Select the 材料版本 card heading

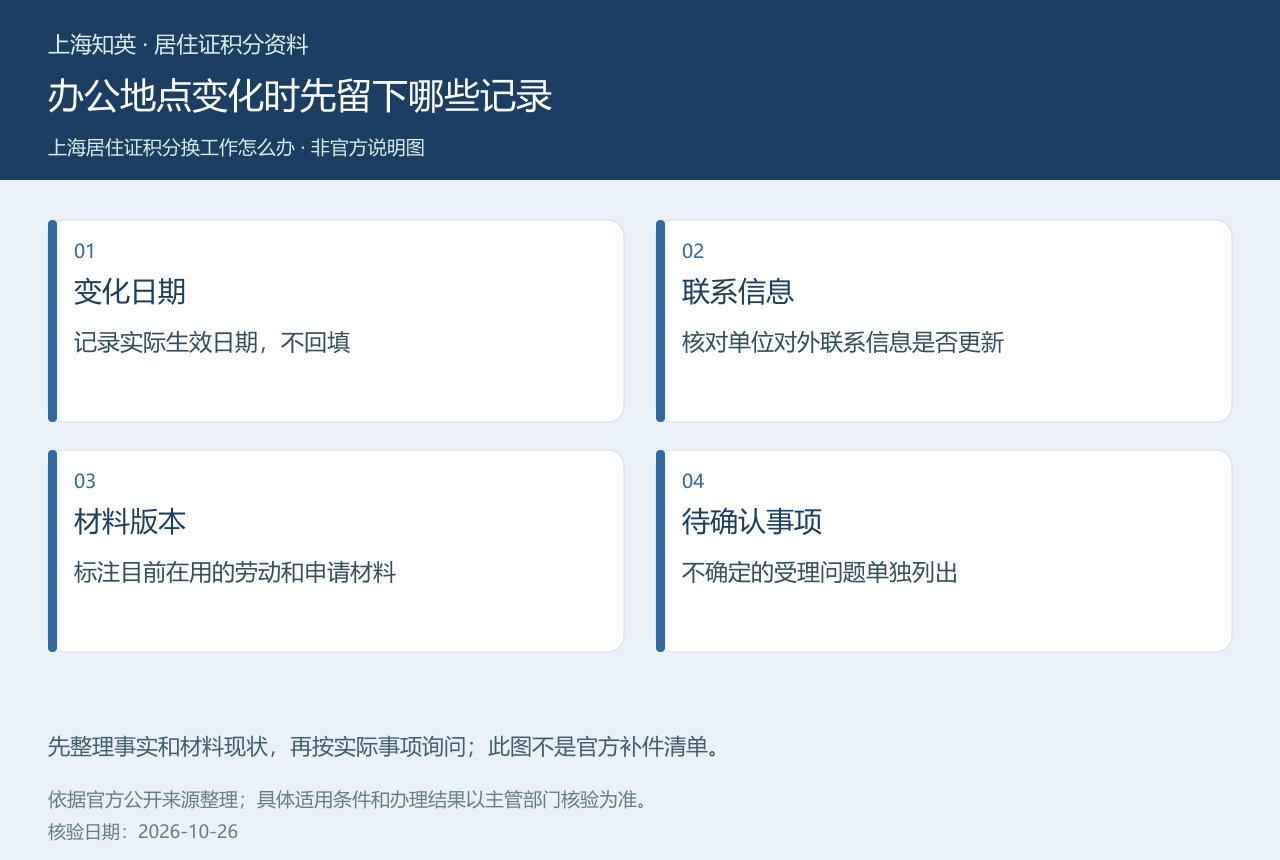(x=130, y=522)
